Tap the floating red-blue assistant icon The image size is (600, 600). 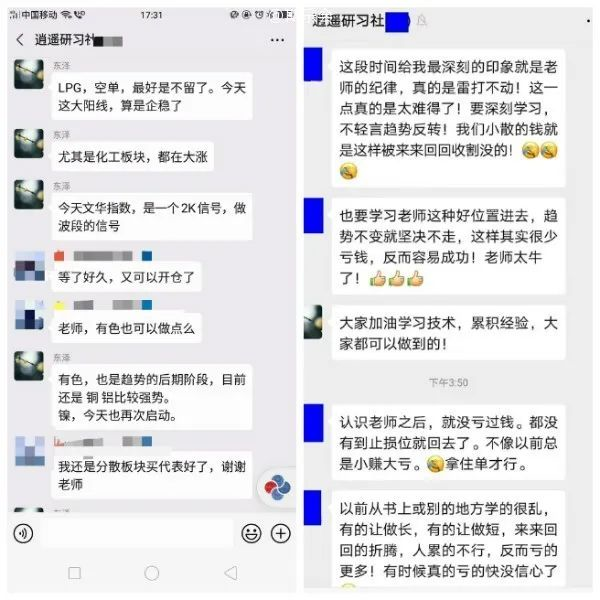coord(277,488)
